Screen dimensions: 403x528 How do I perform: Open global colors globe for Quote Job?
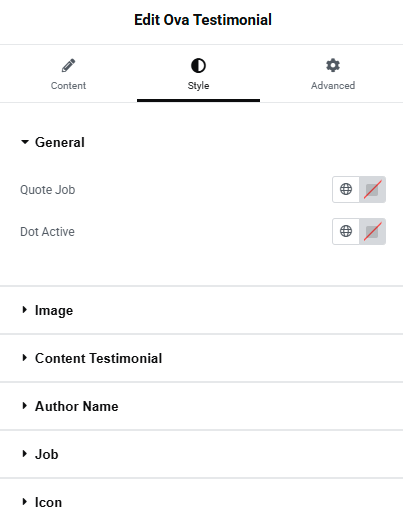346,189
